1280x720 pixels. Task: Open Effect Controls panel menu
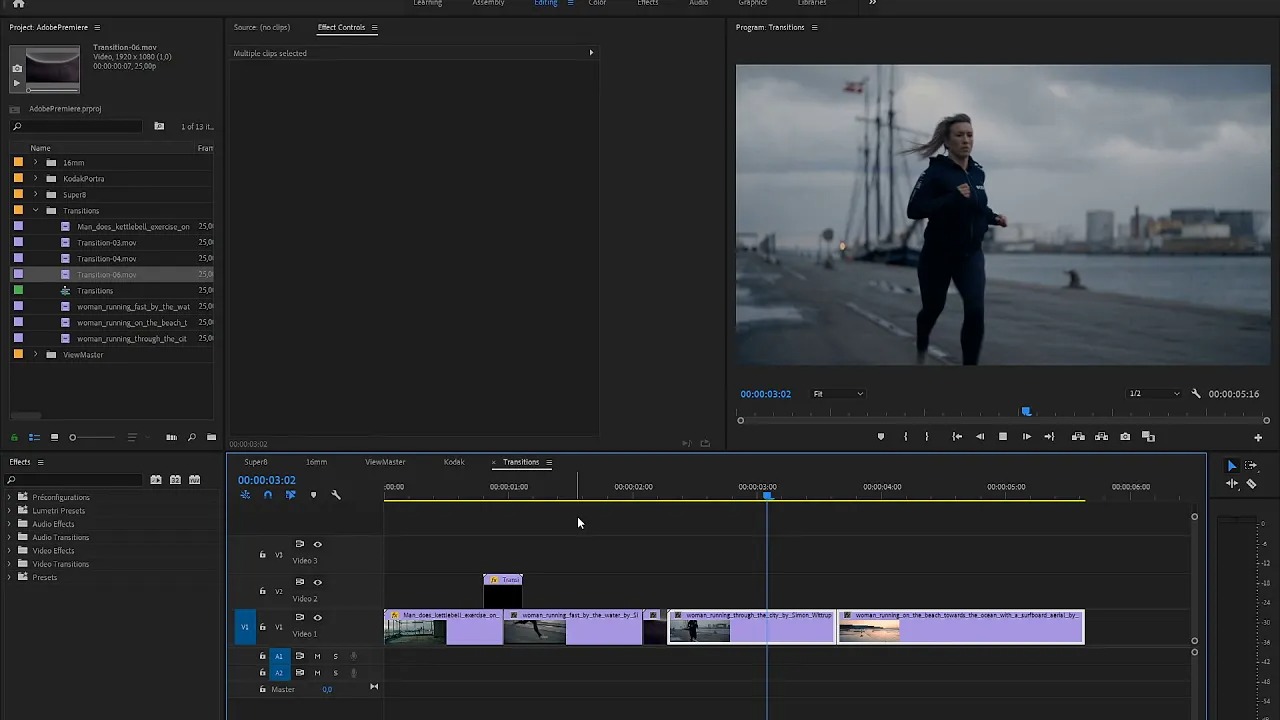pyautogui.click(x=374, y=27)
